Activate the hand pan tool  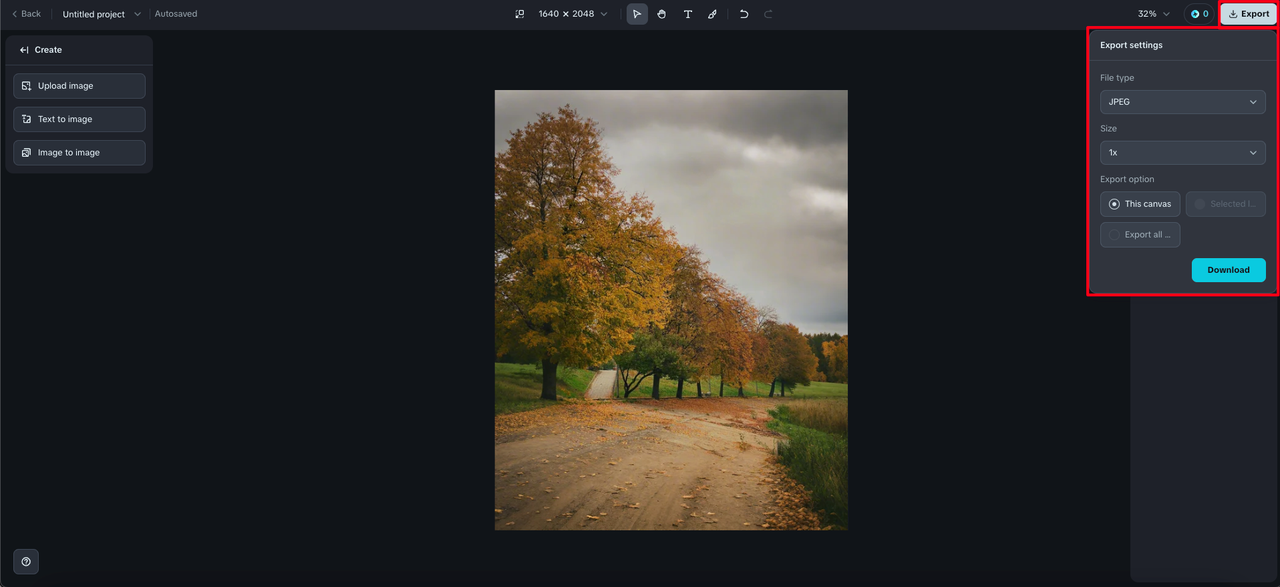(x=662, y=14)
